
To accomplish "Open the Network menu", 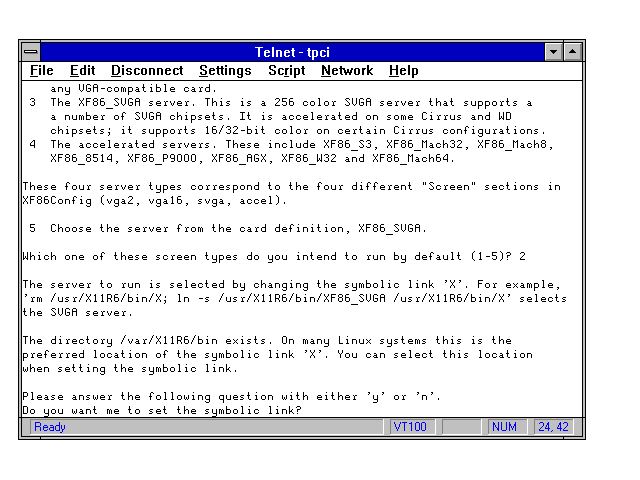I will (x=346, y=71).
